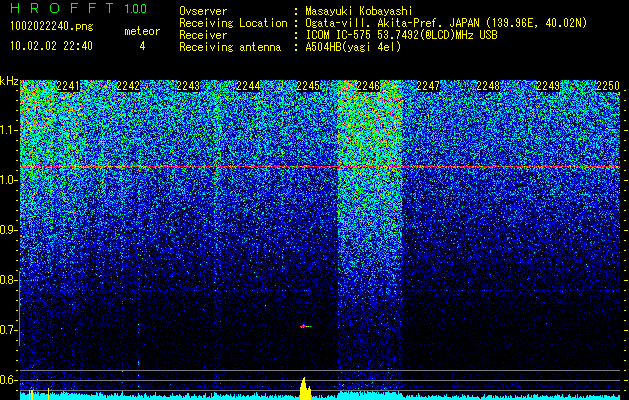Click the 0.8 kHz axis tick label
The image size is (629, 400).
8,280
